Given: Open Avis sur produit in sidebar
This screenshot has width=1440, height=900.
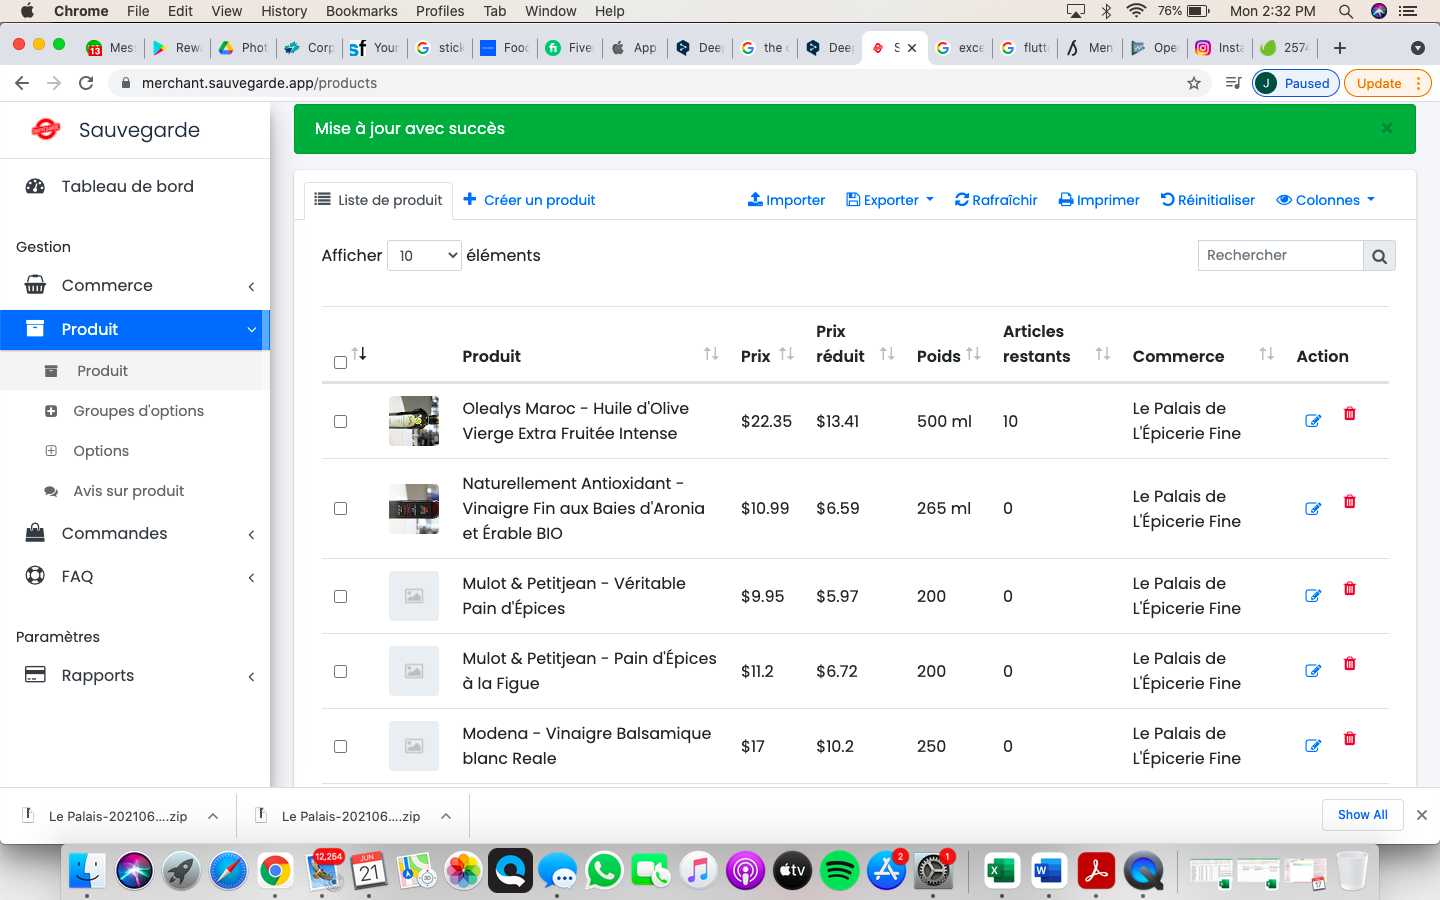Looking at the screenshot, I should pyautogui.click(x=128, y=491).
